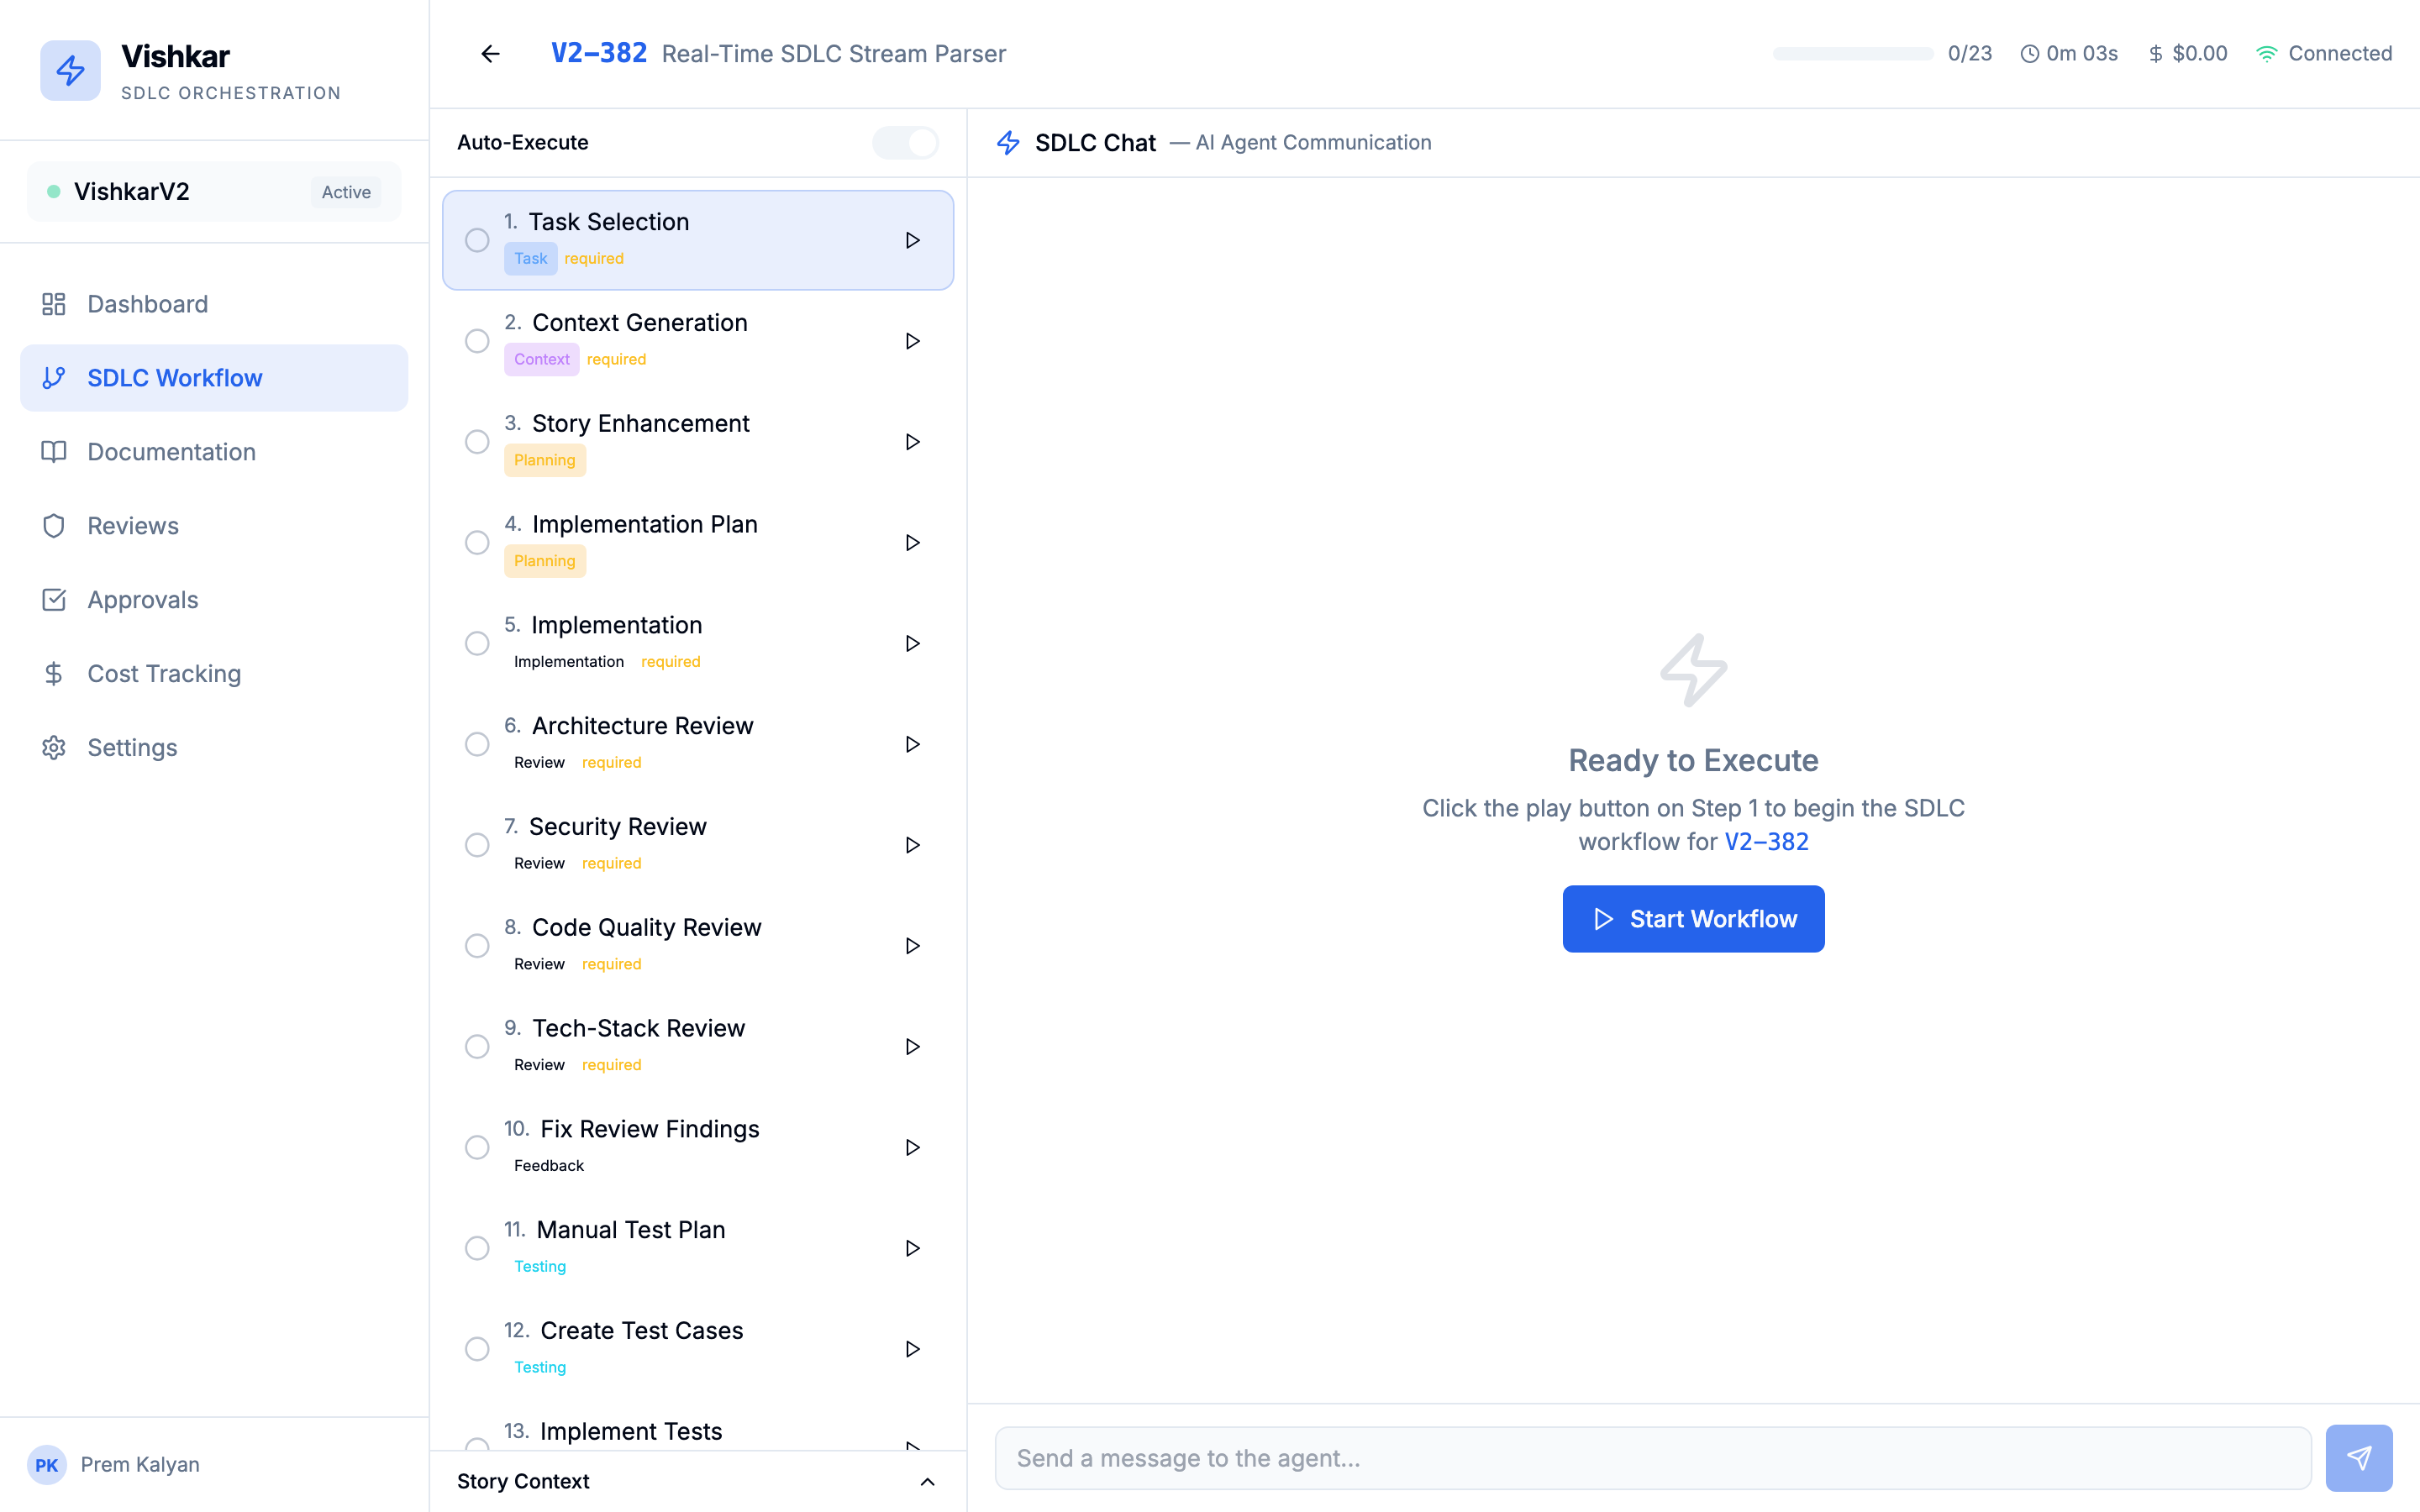Select SDLC Workflow in the sidebar

[x=175, y=377]
